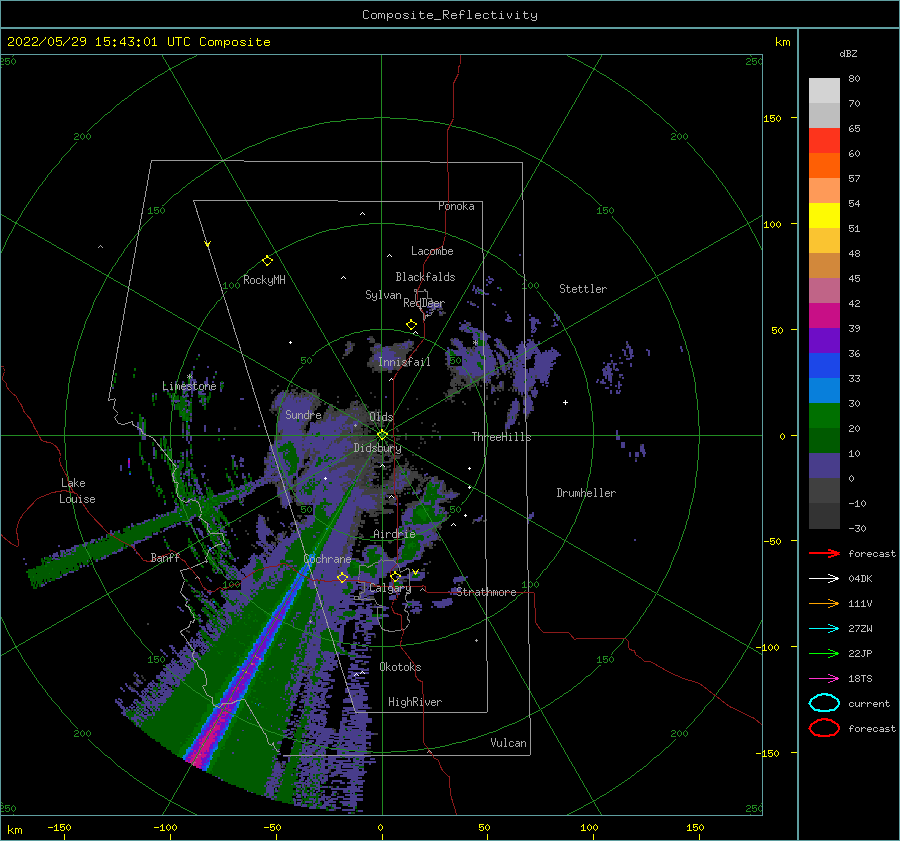The image size is (900, 841).
Task: Click the white plus marker east of ThreeHills
Action: click(565, 402)
